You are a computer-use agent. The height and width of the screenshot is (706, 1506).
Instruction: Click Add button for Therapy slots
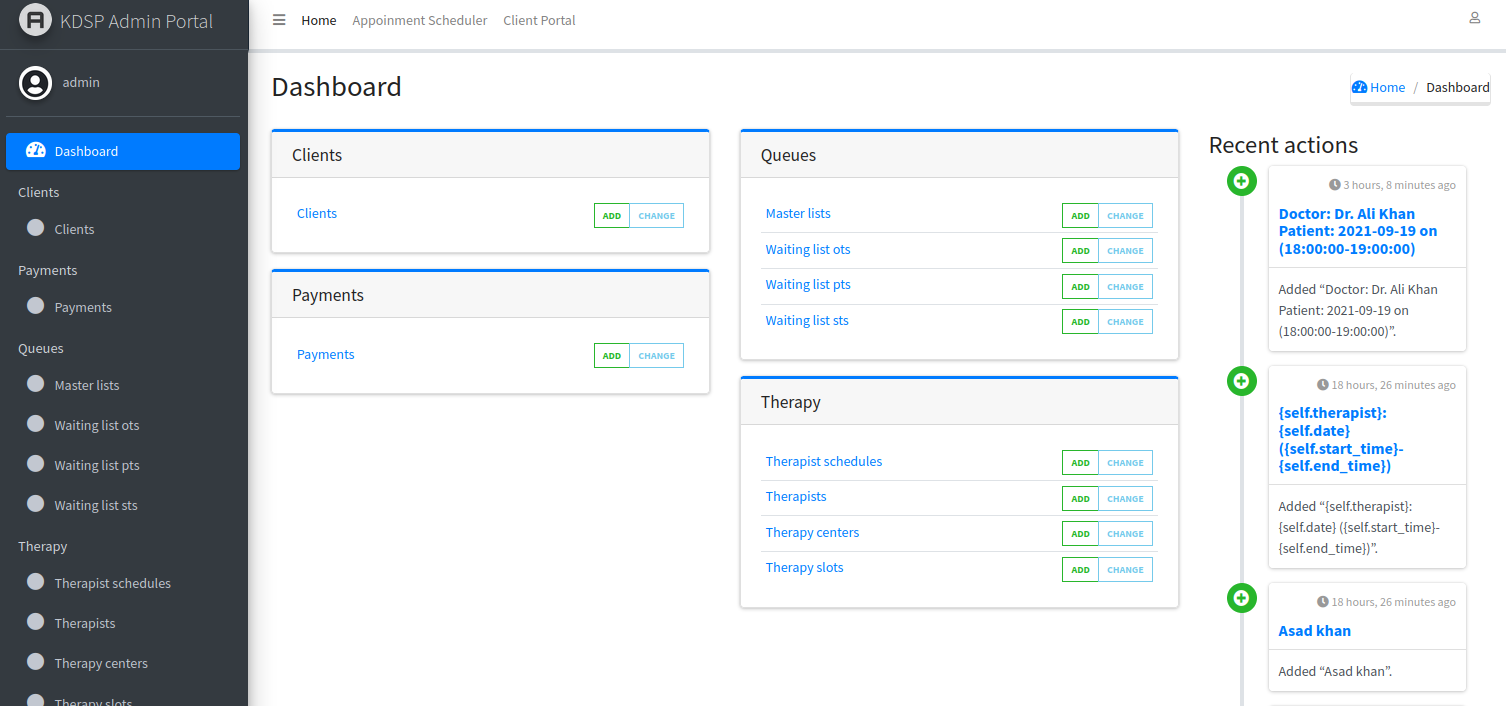[1080, 570]
